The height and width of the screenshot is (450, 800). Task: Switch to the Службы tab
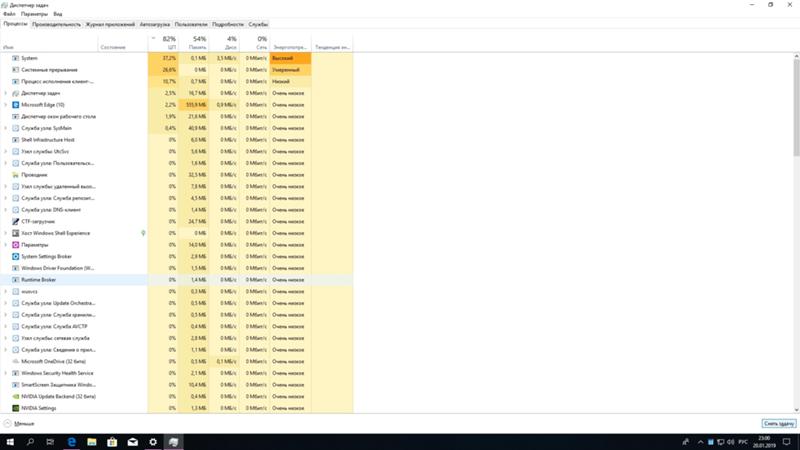(x=258, y=24)
